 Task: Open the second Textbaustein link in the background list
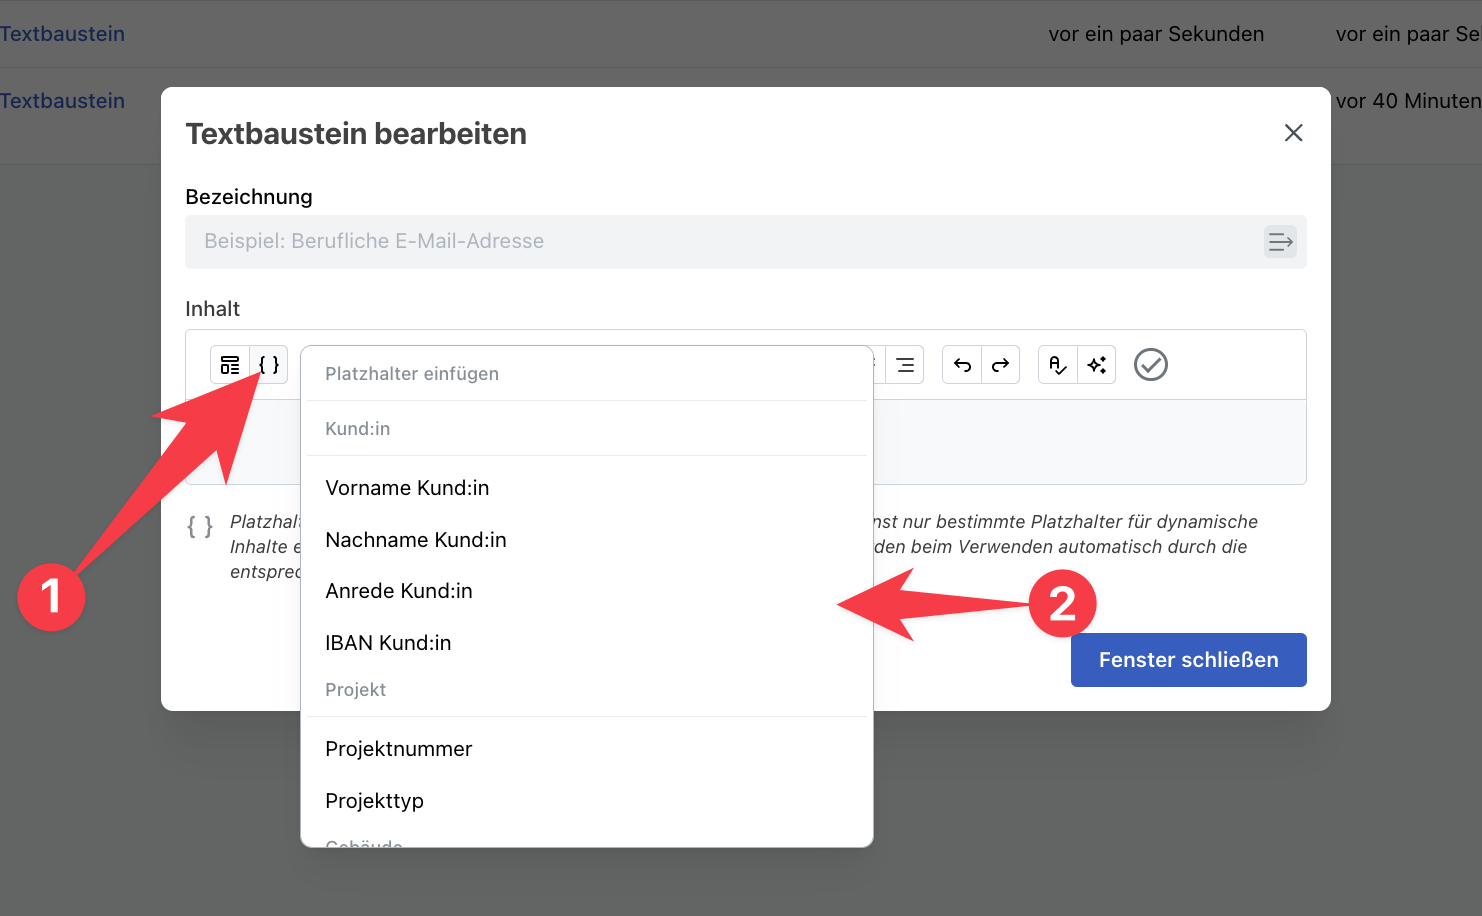pyautogui.click(x=62, y=101)
